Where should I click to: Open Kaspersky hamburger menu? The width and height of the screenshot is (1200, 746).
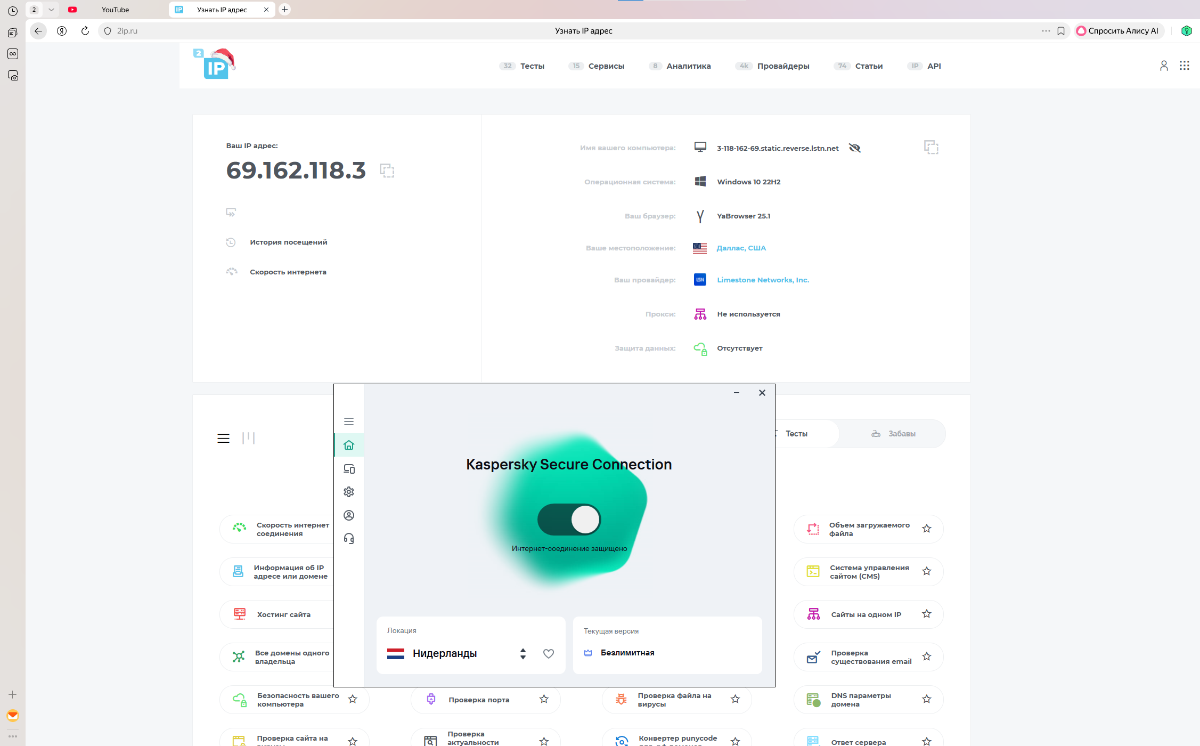[349, 421]
